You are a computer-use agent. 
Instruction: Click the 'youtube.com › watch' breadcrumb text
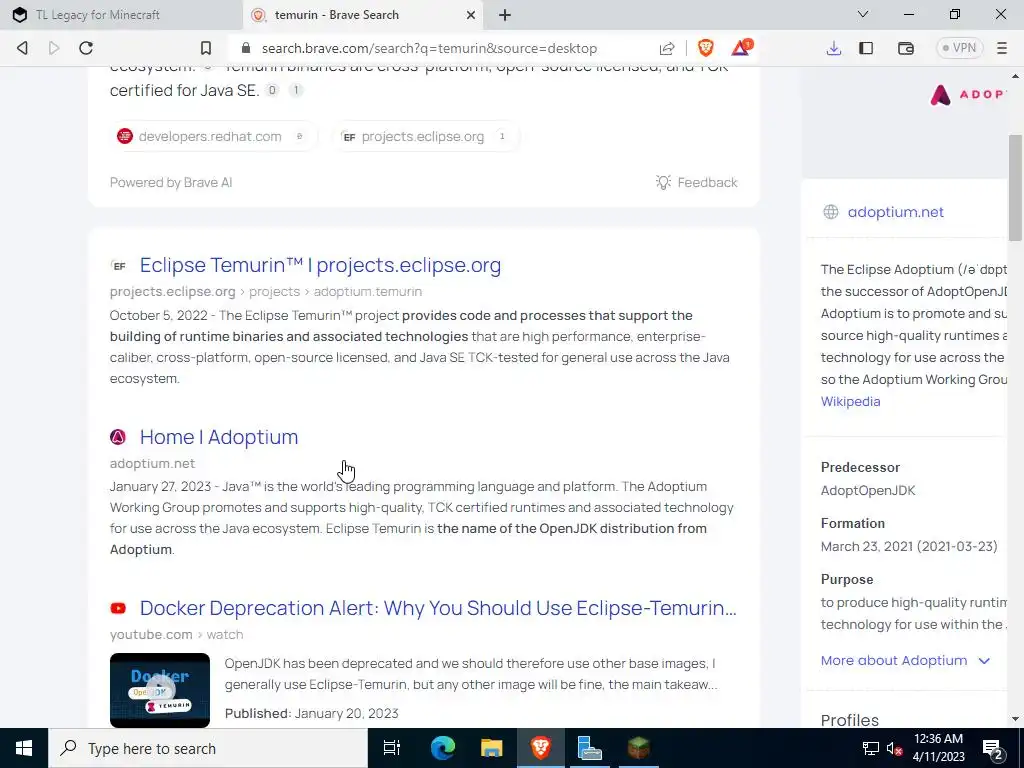click(176, 635)
